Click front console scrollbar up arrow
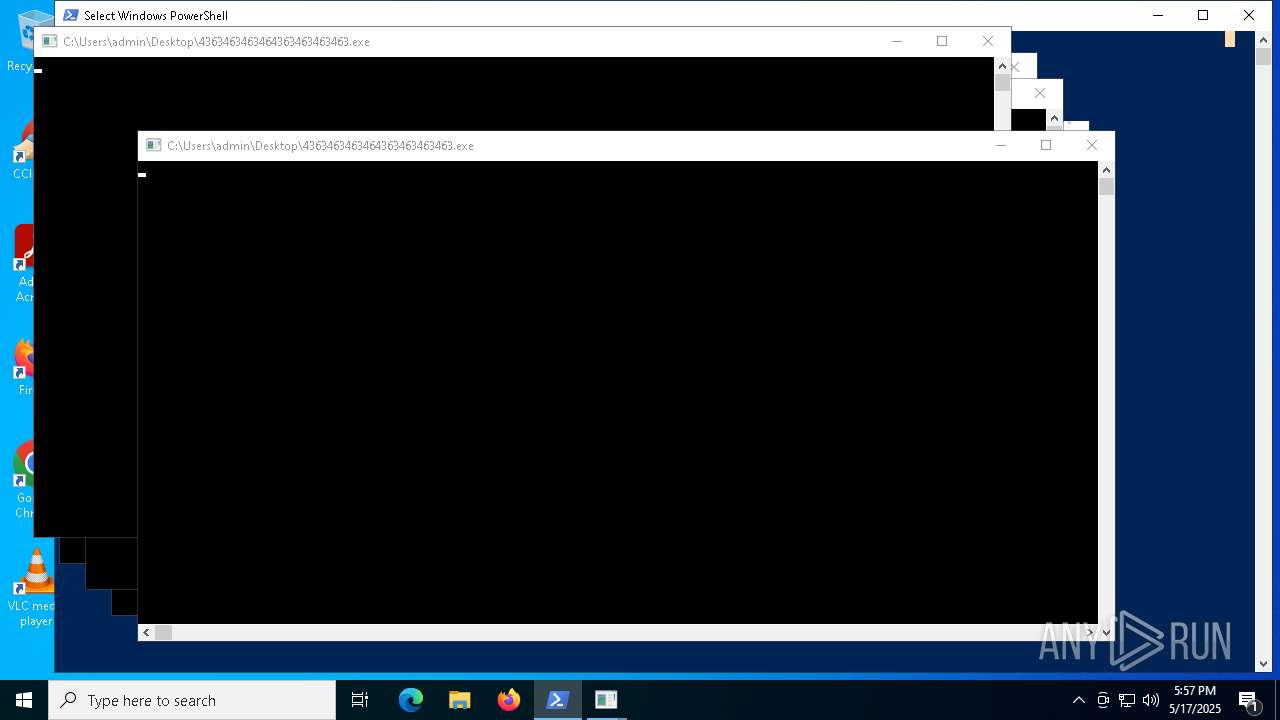The height and width of the screenshot is (720, 1280). pyautogui.click(x=1106, y=170)
